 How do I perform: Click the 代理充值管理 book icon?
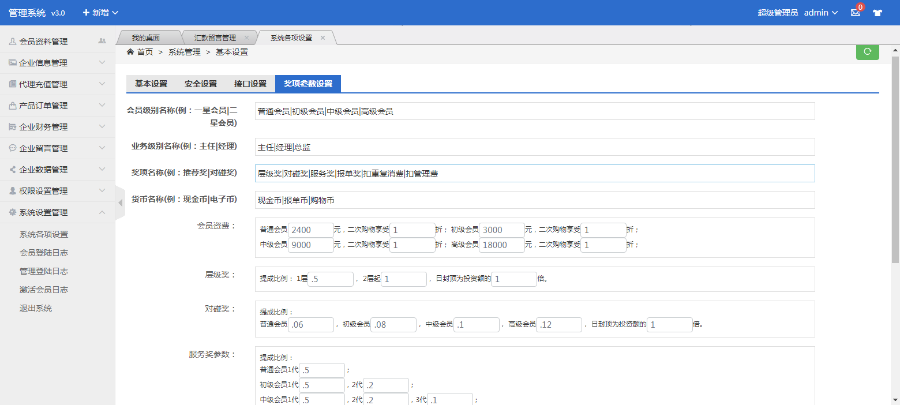pos(13,84)
